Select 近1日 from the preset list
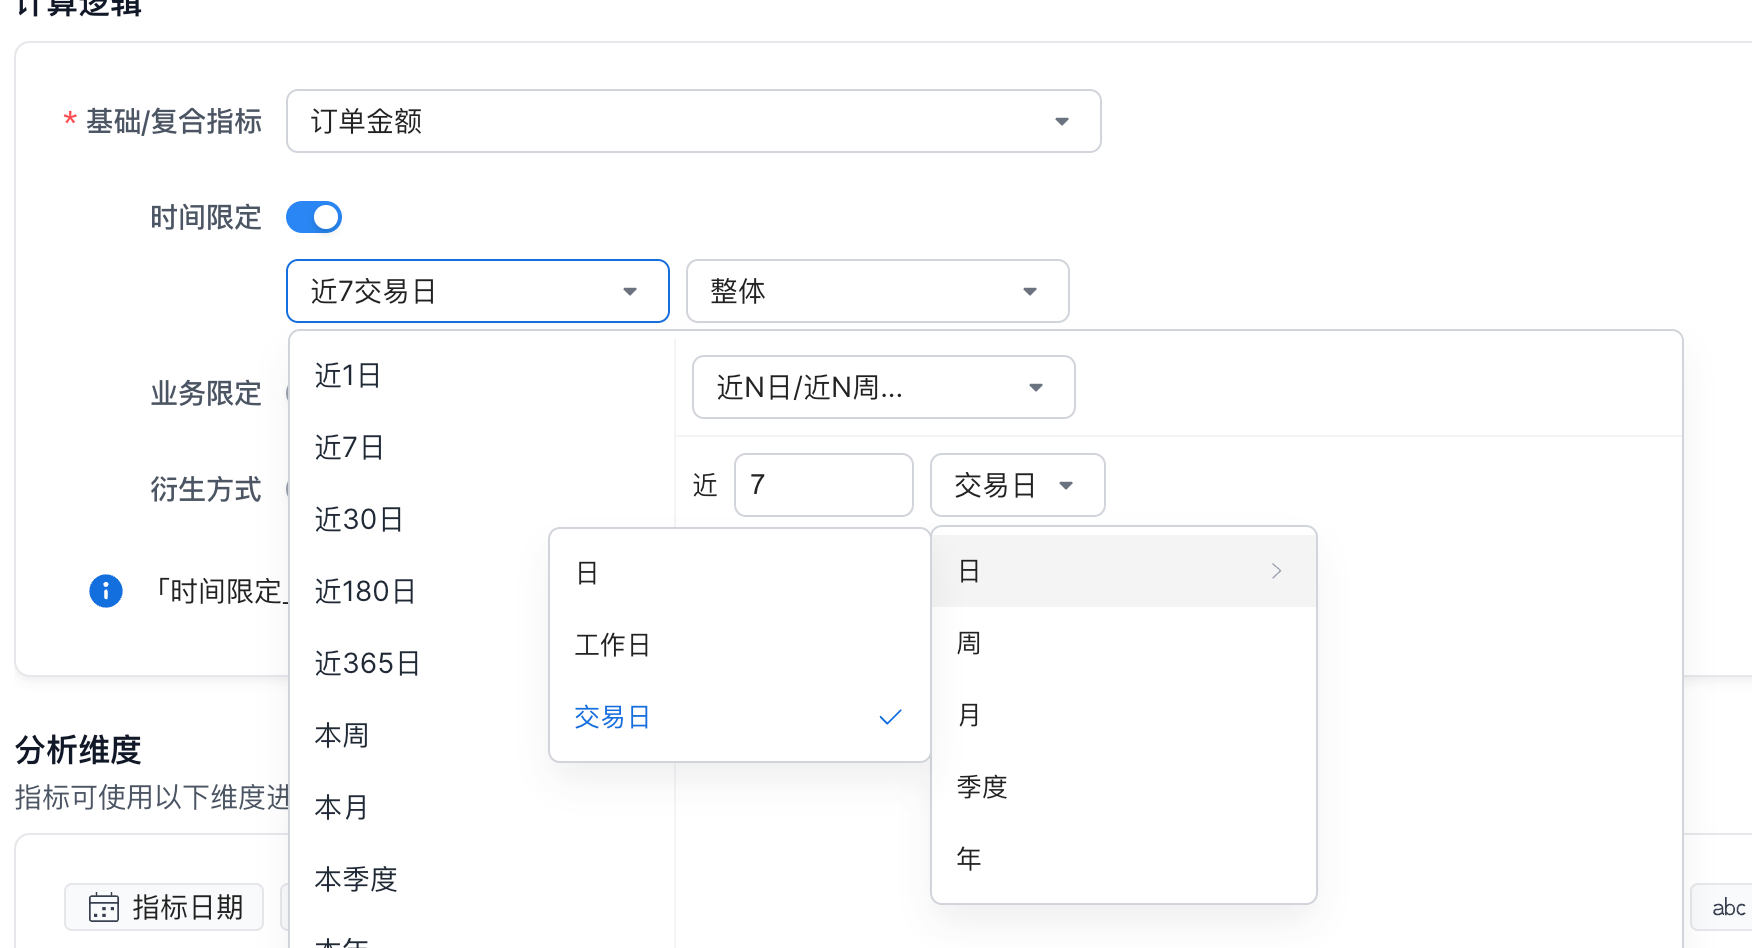The width and height of the screenshot is (1752, 948). (x=348, y=375)
